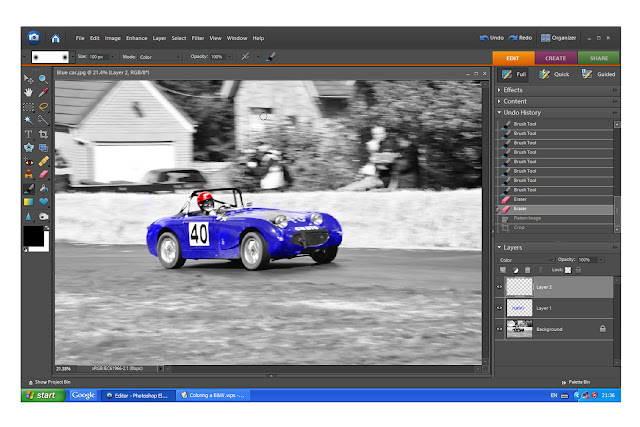Select the Lasso tool
640x427 pixels.
pyautogui.click(x=44, y=105)
